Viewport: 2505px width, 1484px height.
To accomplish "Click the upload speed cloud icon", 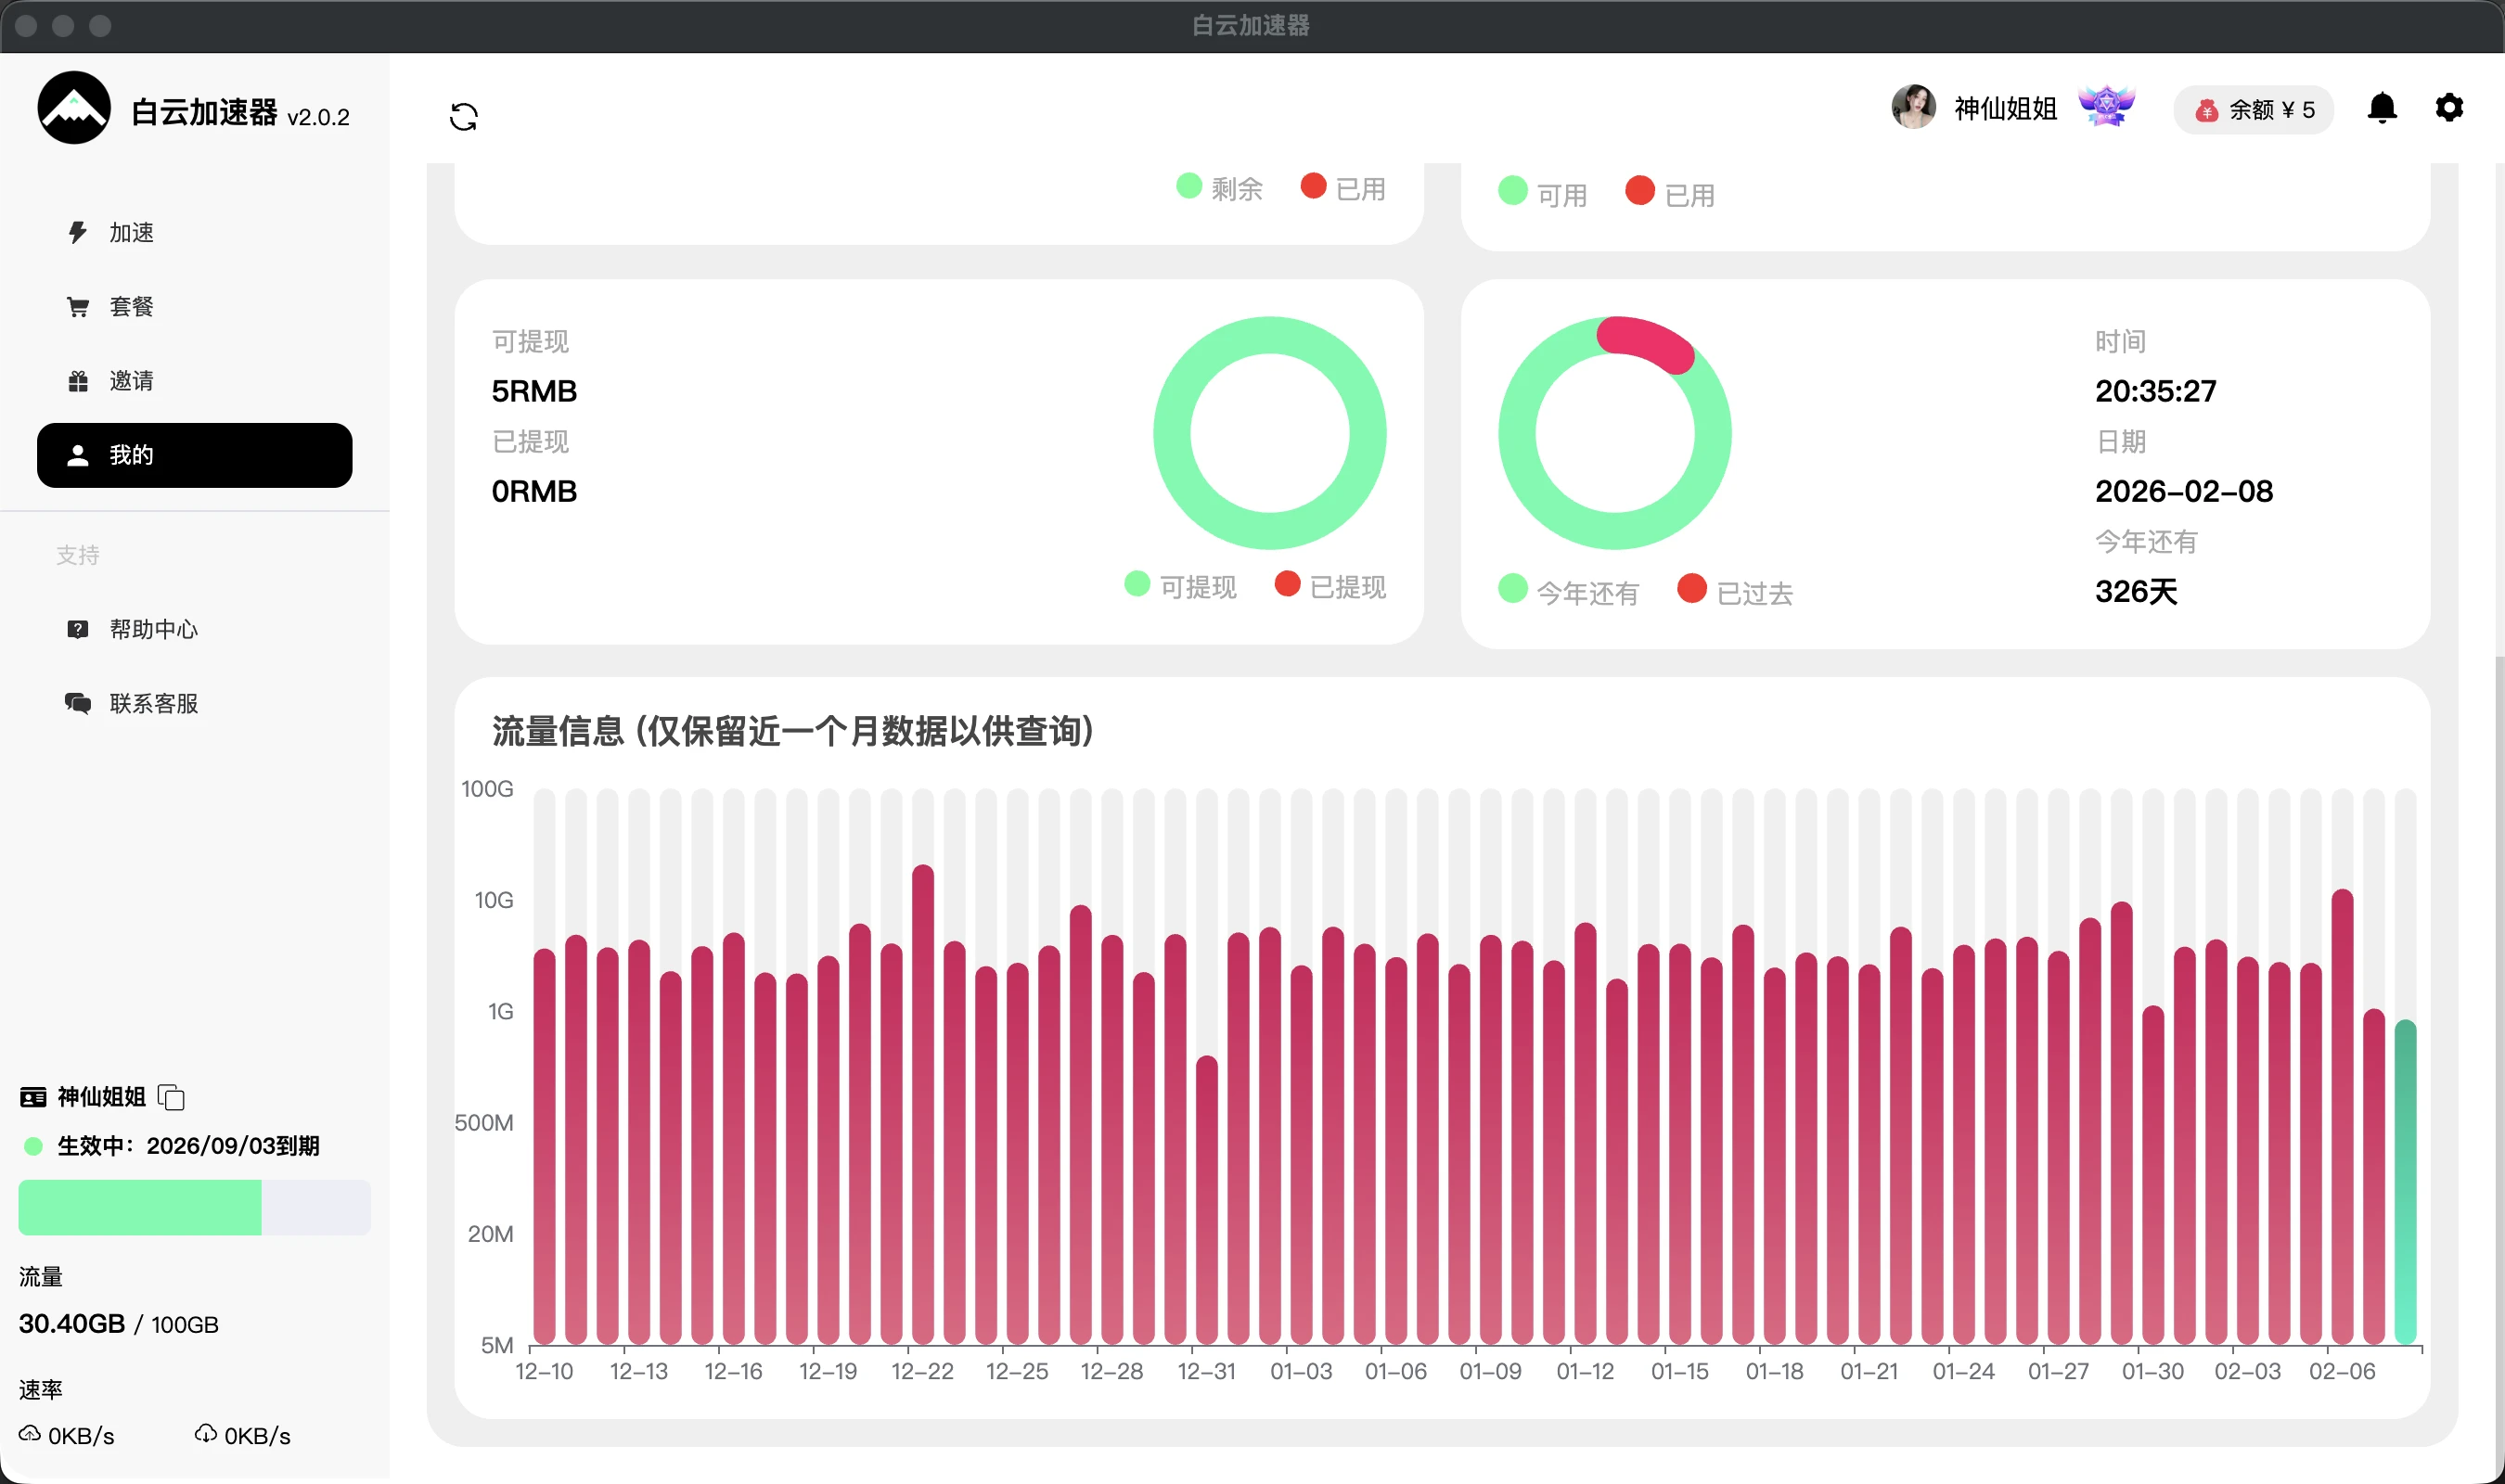I will tap(30, 1434).
